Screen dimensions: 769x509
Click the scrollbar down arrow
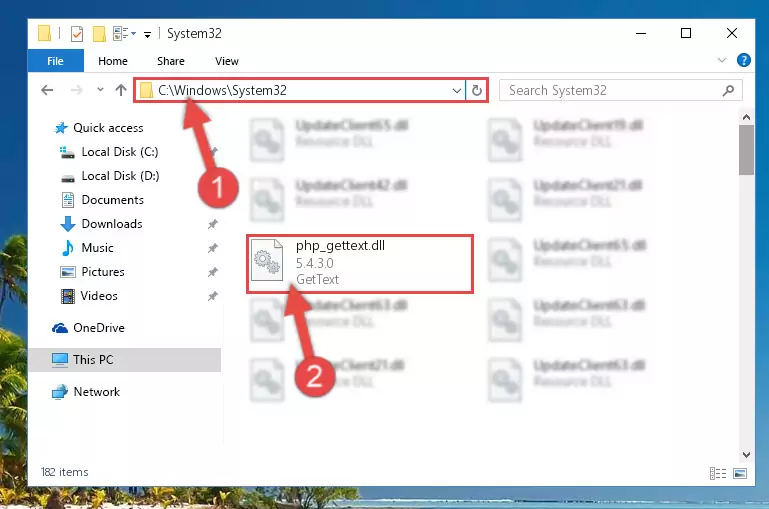click(746, 455)
